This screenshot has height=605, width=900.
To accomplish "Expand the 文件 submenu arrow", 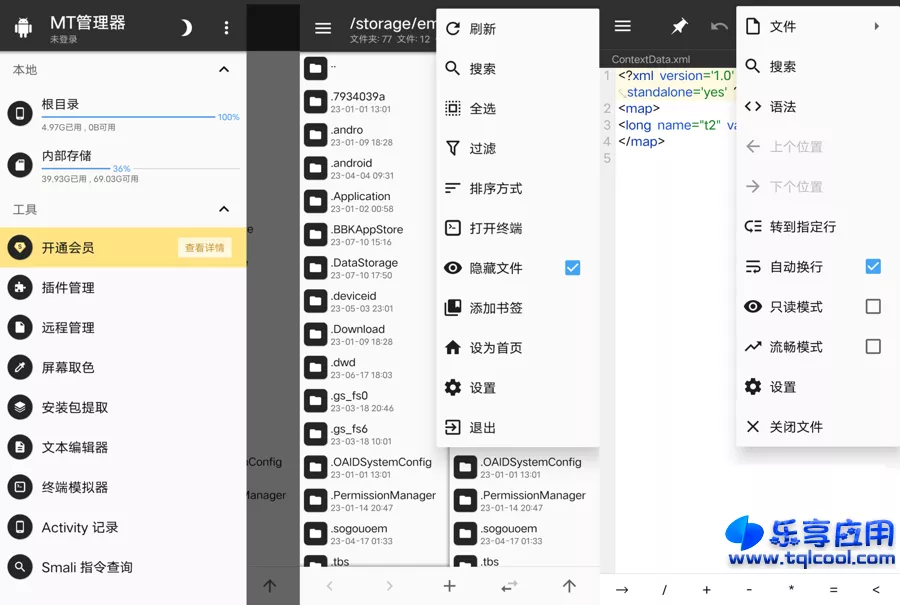I will click(x=877, y=26).
